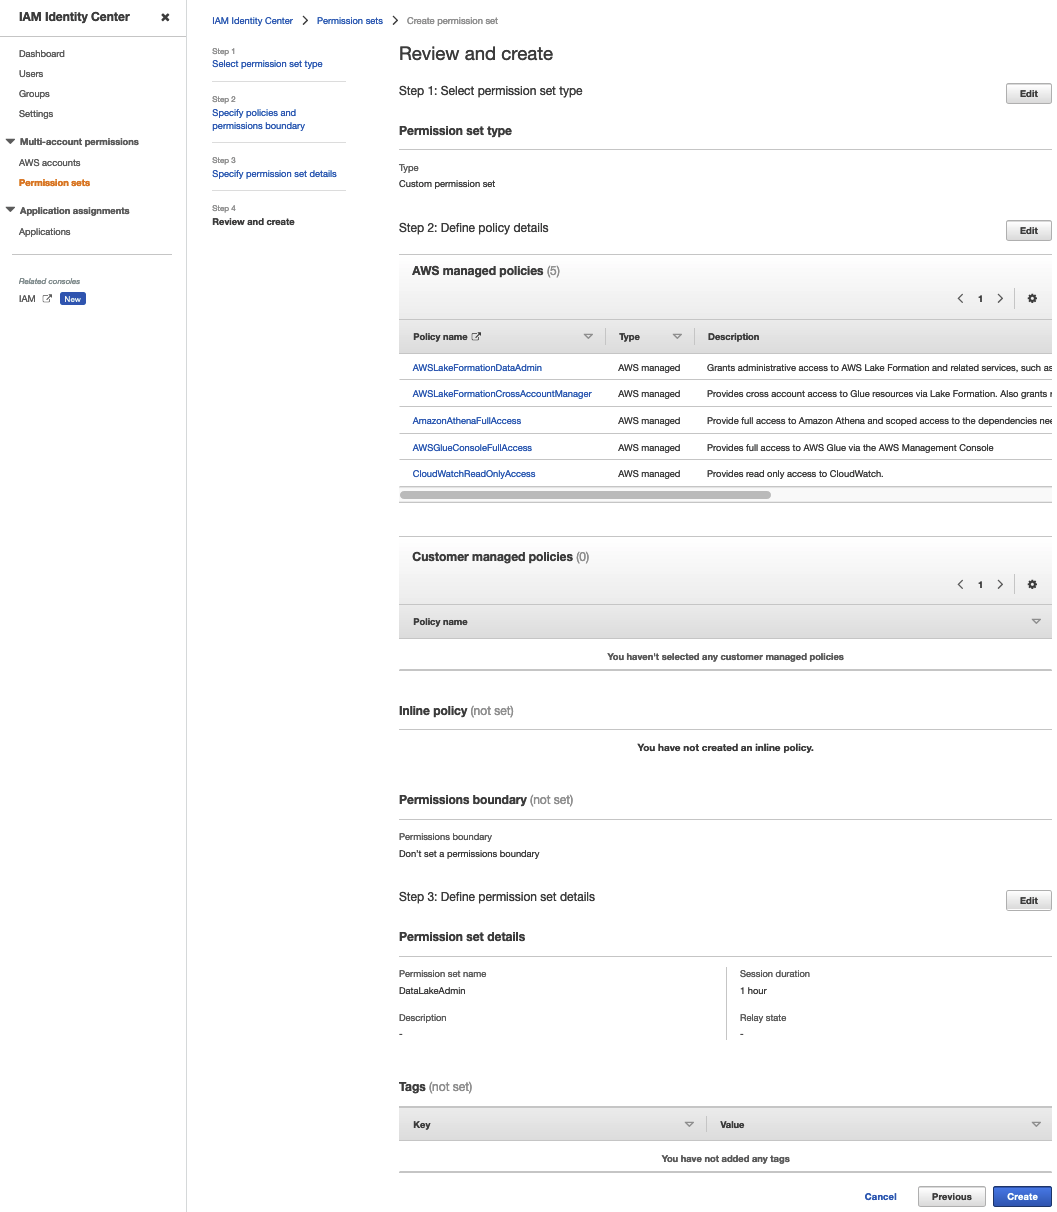
Task: Go to next page of AWS managed policies
Action: [1000, 299]
